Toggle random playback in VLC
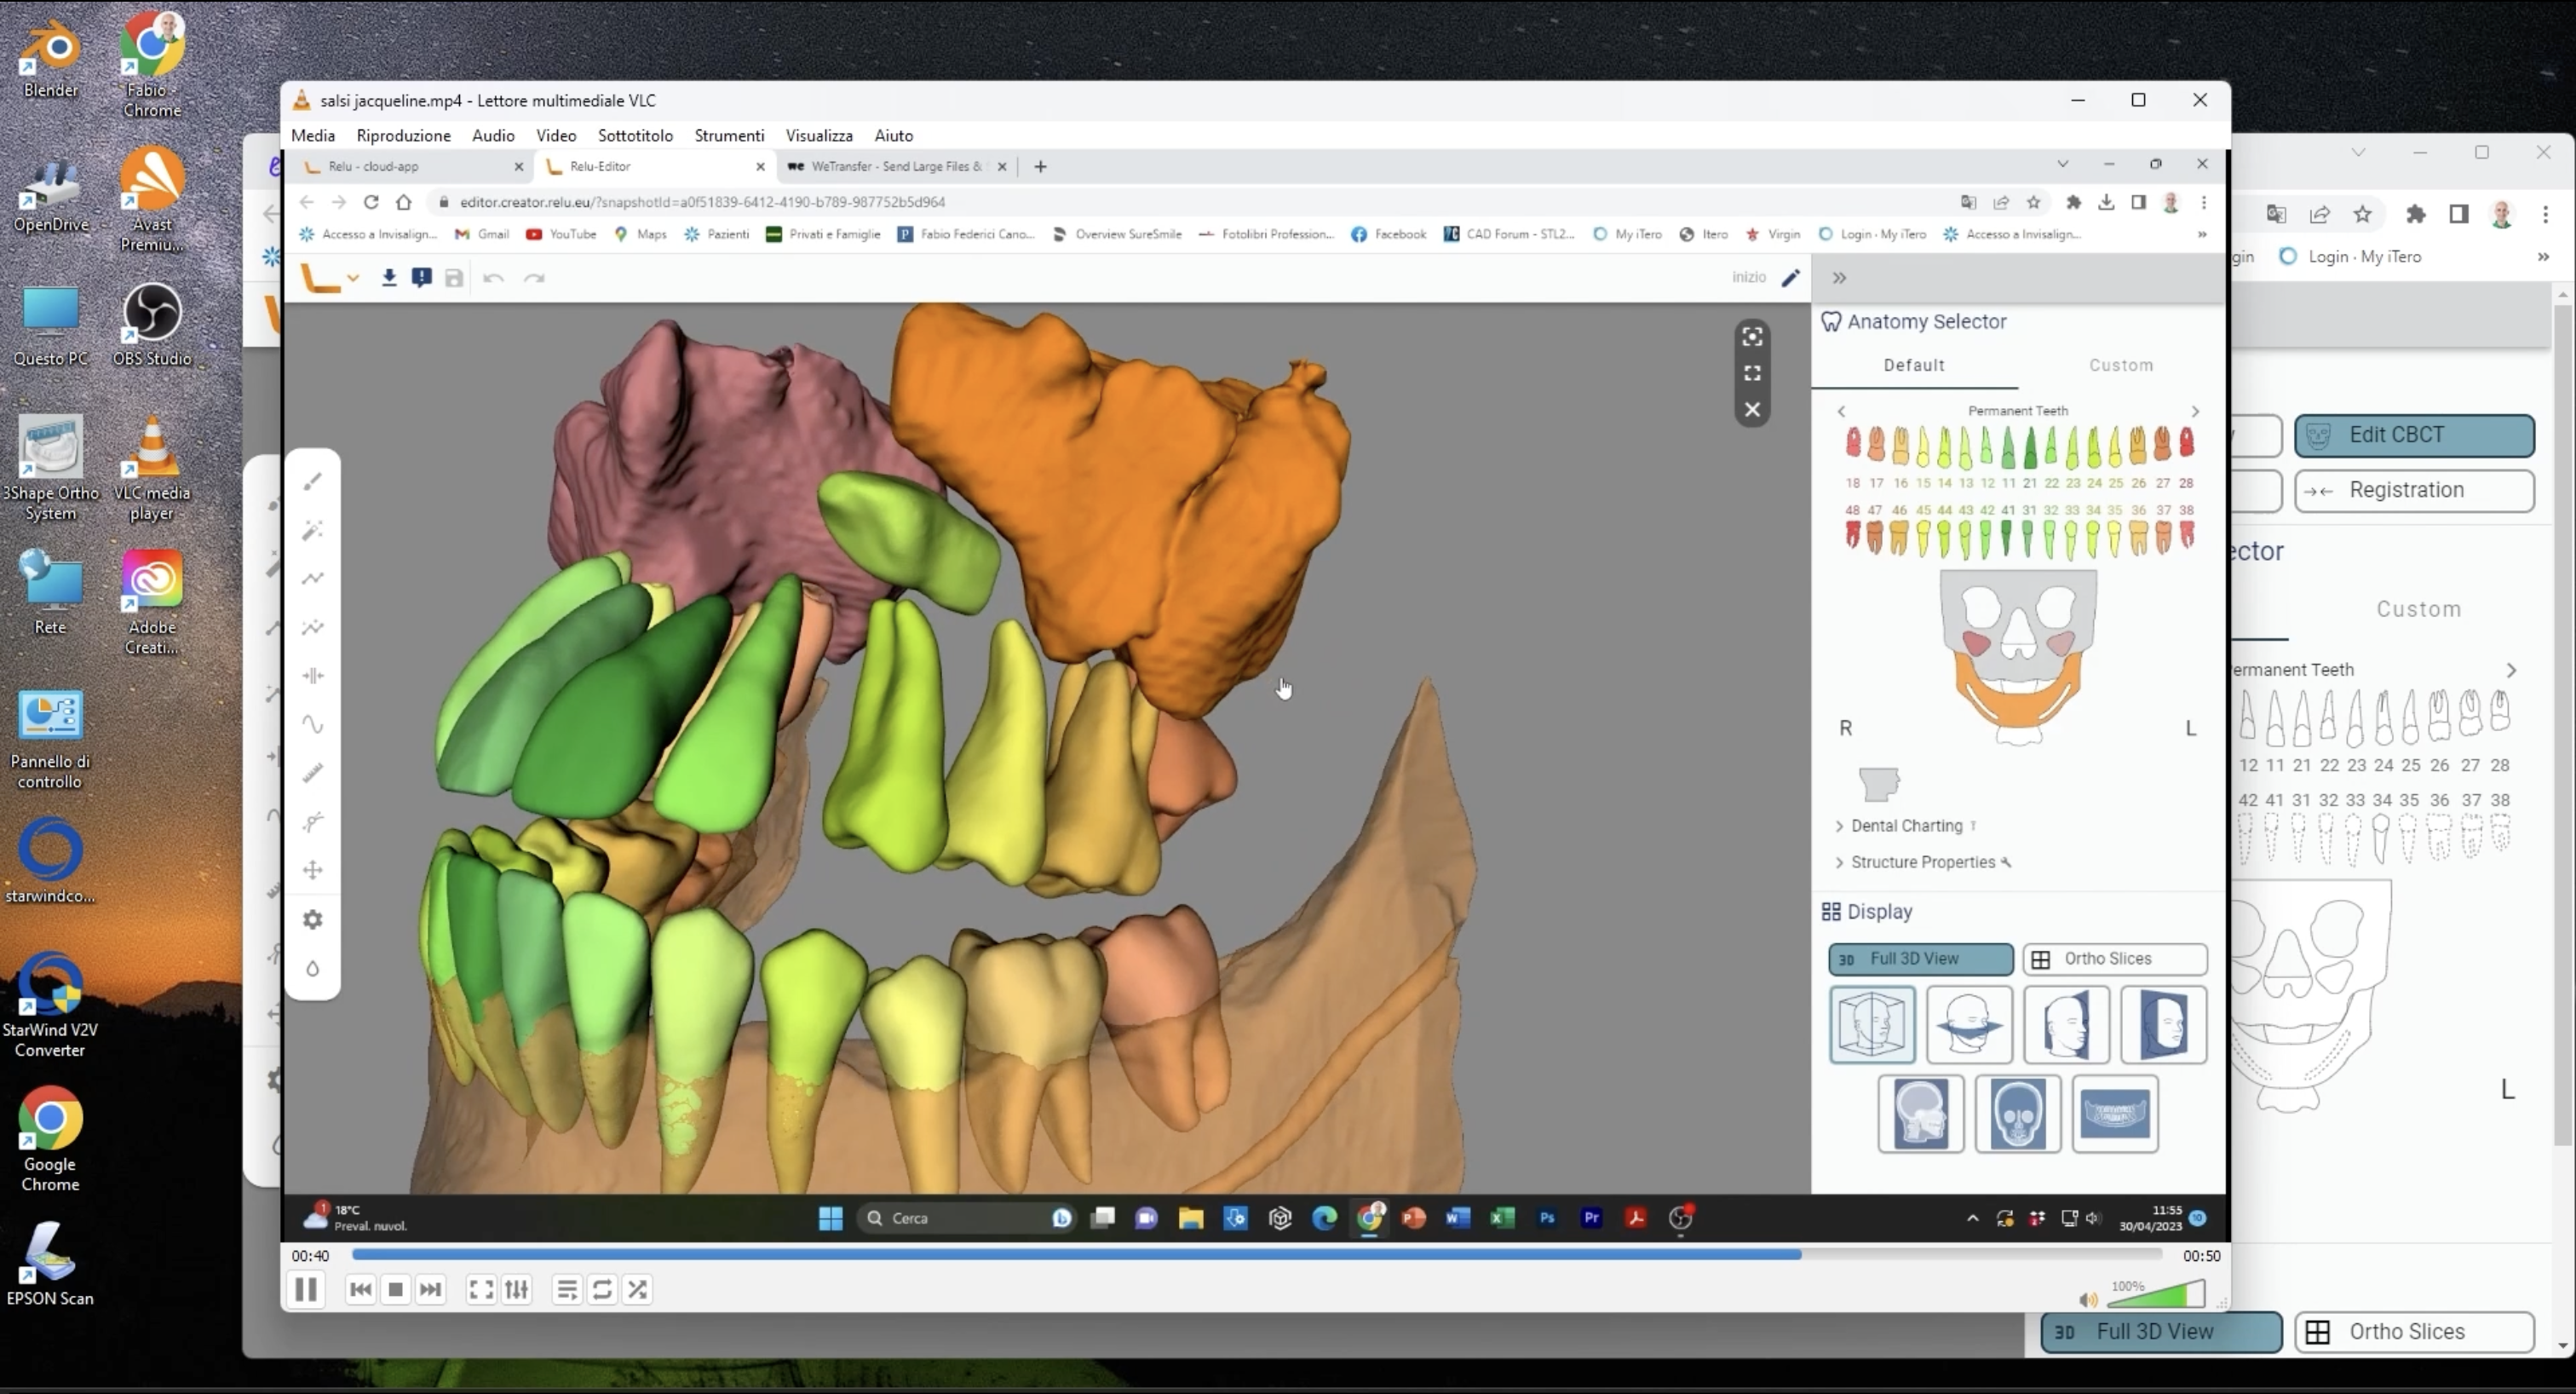This screenshot has width=2576, height=1394. (637, 1290)
